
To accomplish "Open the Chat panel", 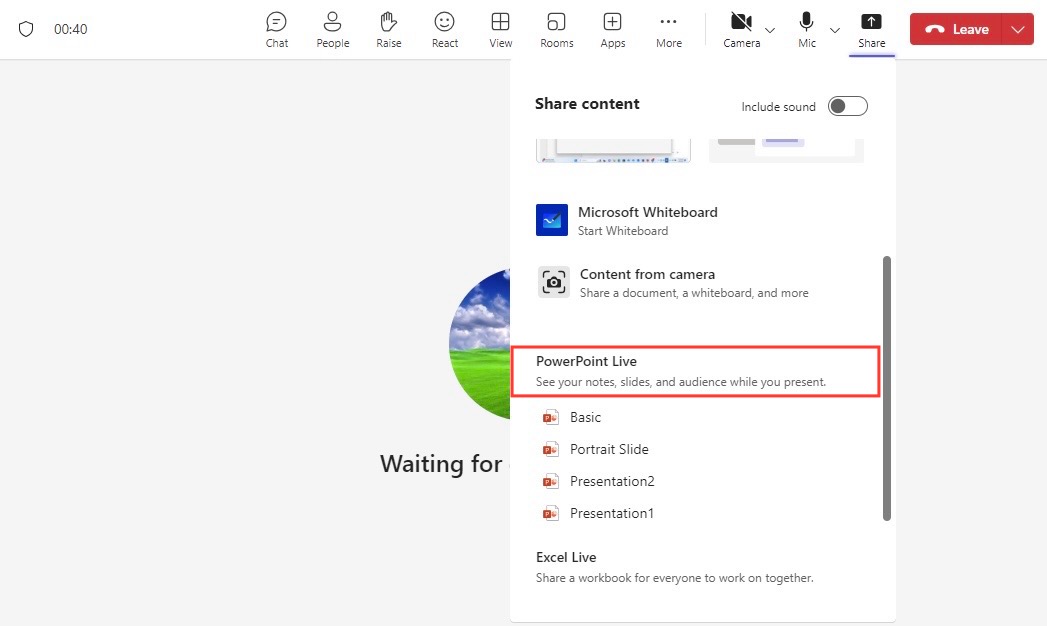I will (276, 30).
